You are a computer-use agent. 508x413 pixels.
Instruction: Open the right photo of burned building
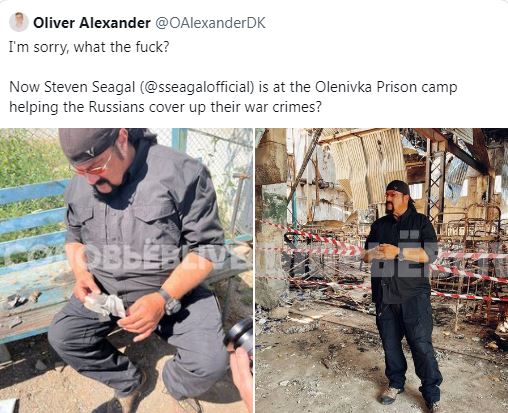pyautogui.click(x=382, y=270)
